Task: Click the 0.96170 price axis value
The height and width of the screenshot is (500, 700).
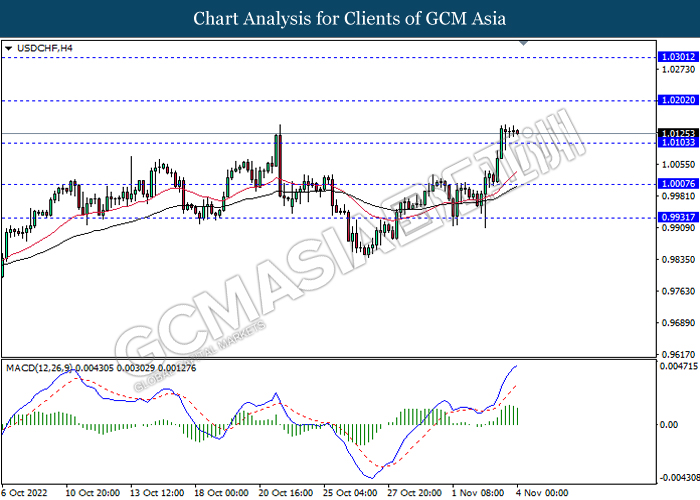Action: coord(678,354)
